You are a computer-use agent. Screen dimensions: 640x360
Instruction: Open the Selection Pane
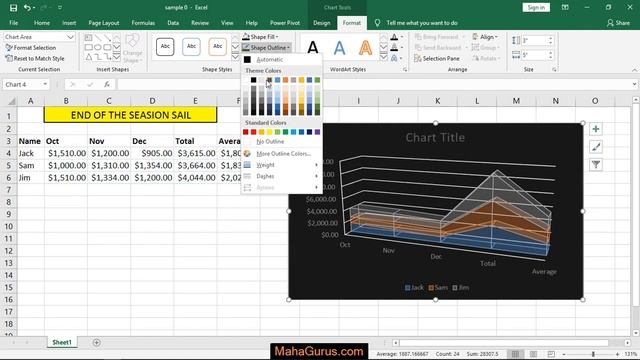coord(437,58)
